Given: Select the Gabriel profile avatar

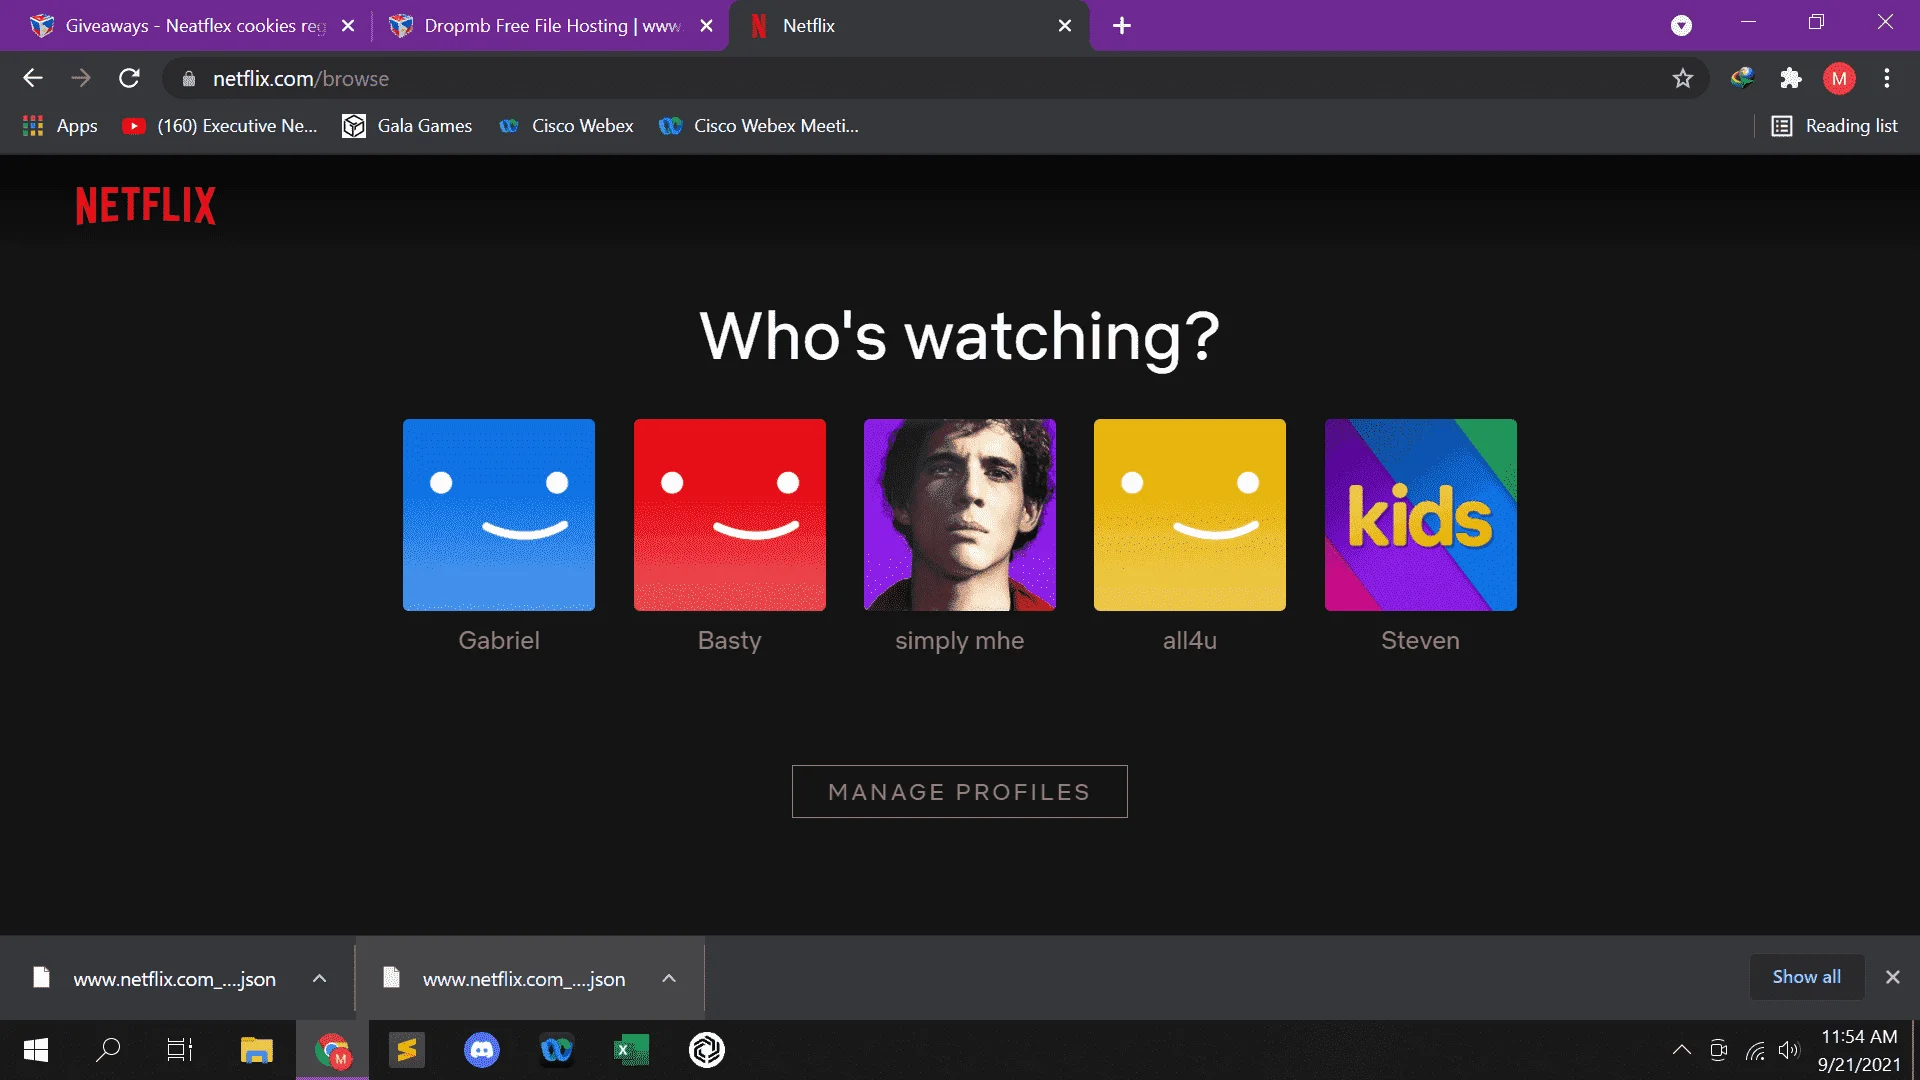Looking at the screenshot, I should point(499,515).
